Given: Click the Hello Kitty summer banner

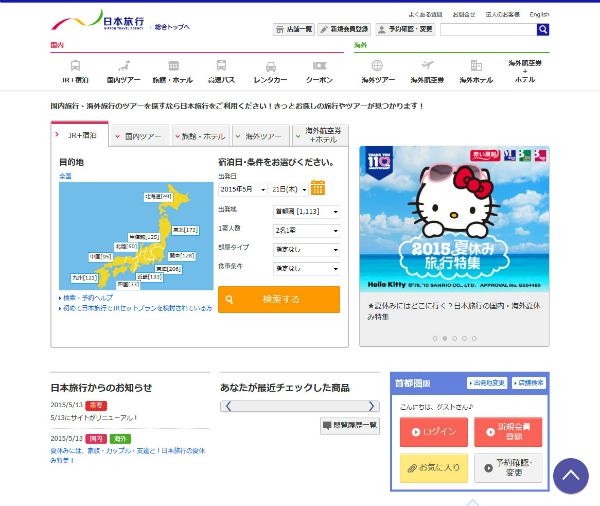Looking at the screenshot, I should coord(454,219).
